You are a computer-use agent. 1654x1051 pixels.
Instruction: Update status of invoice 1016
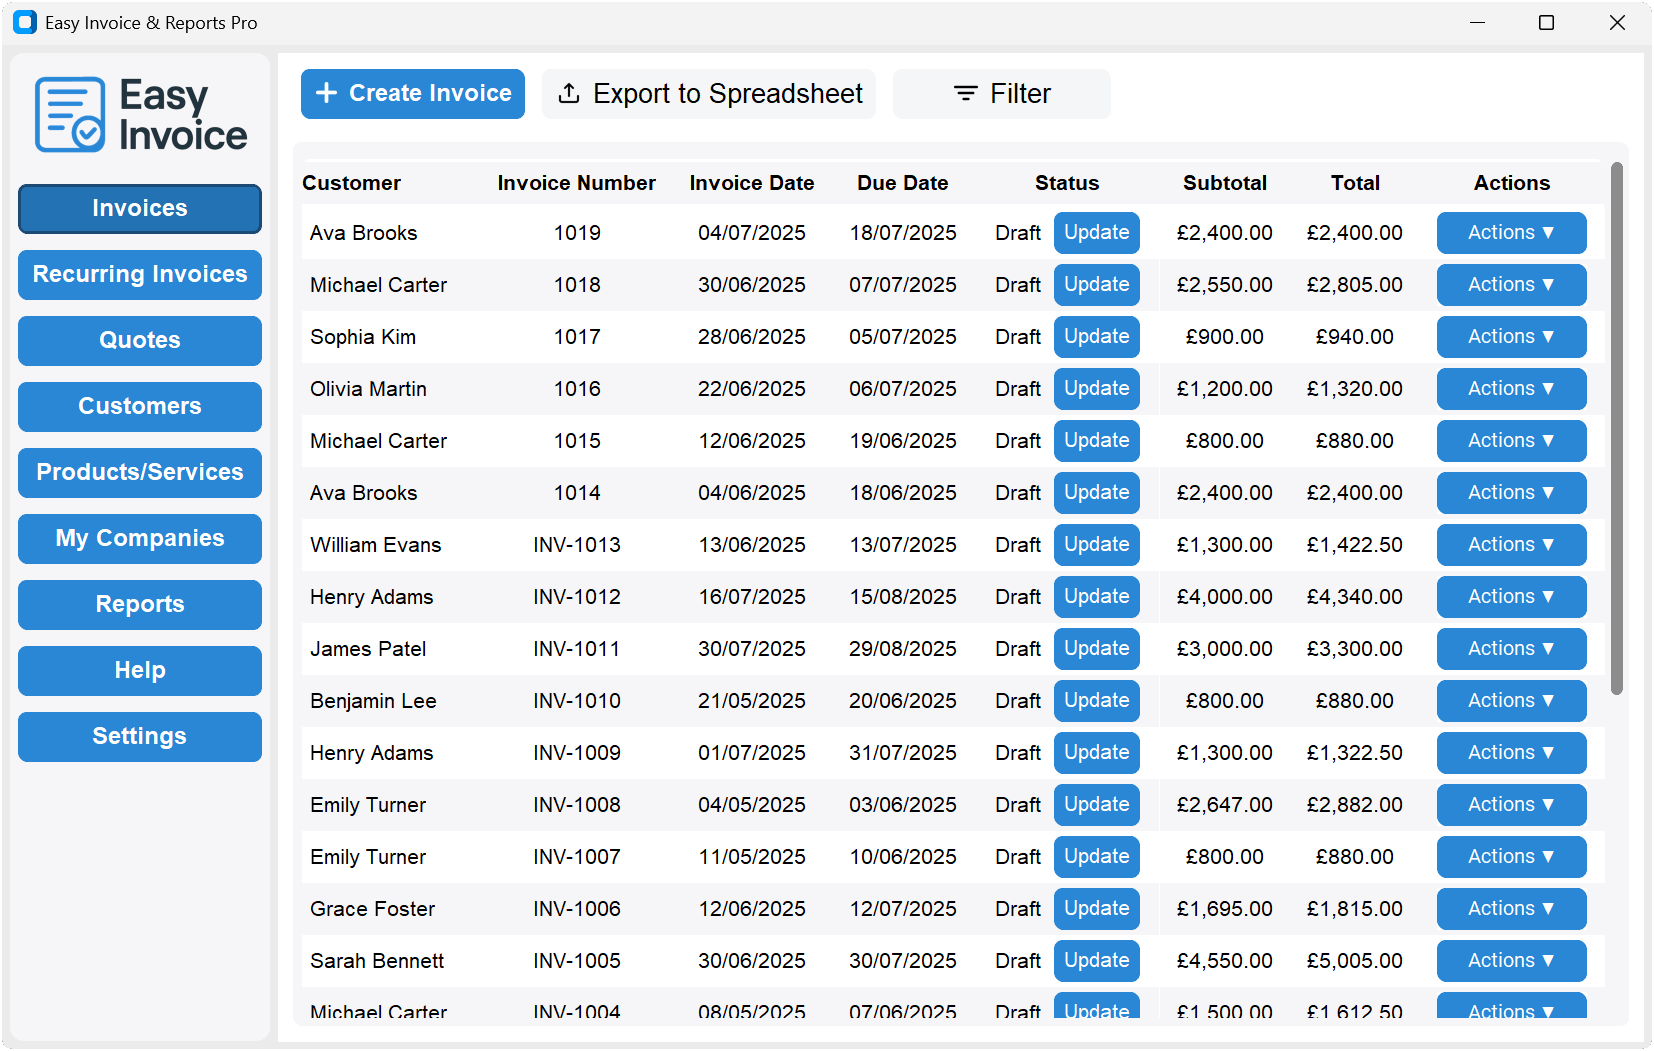coord(1096,389)
